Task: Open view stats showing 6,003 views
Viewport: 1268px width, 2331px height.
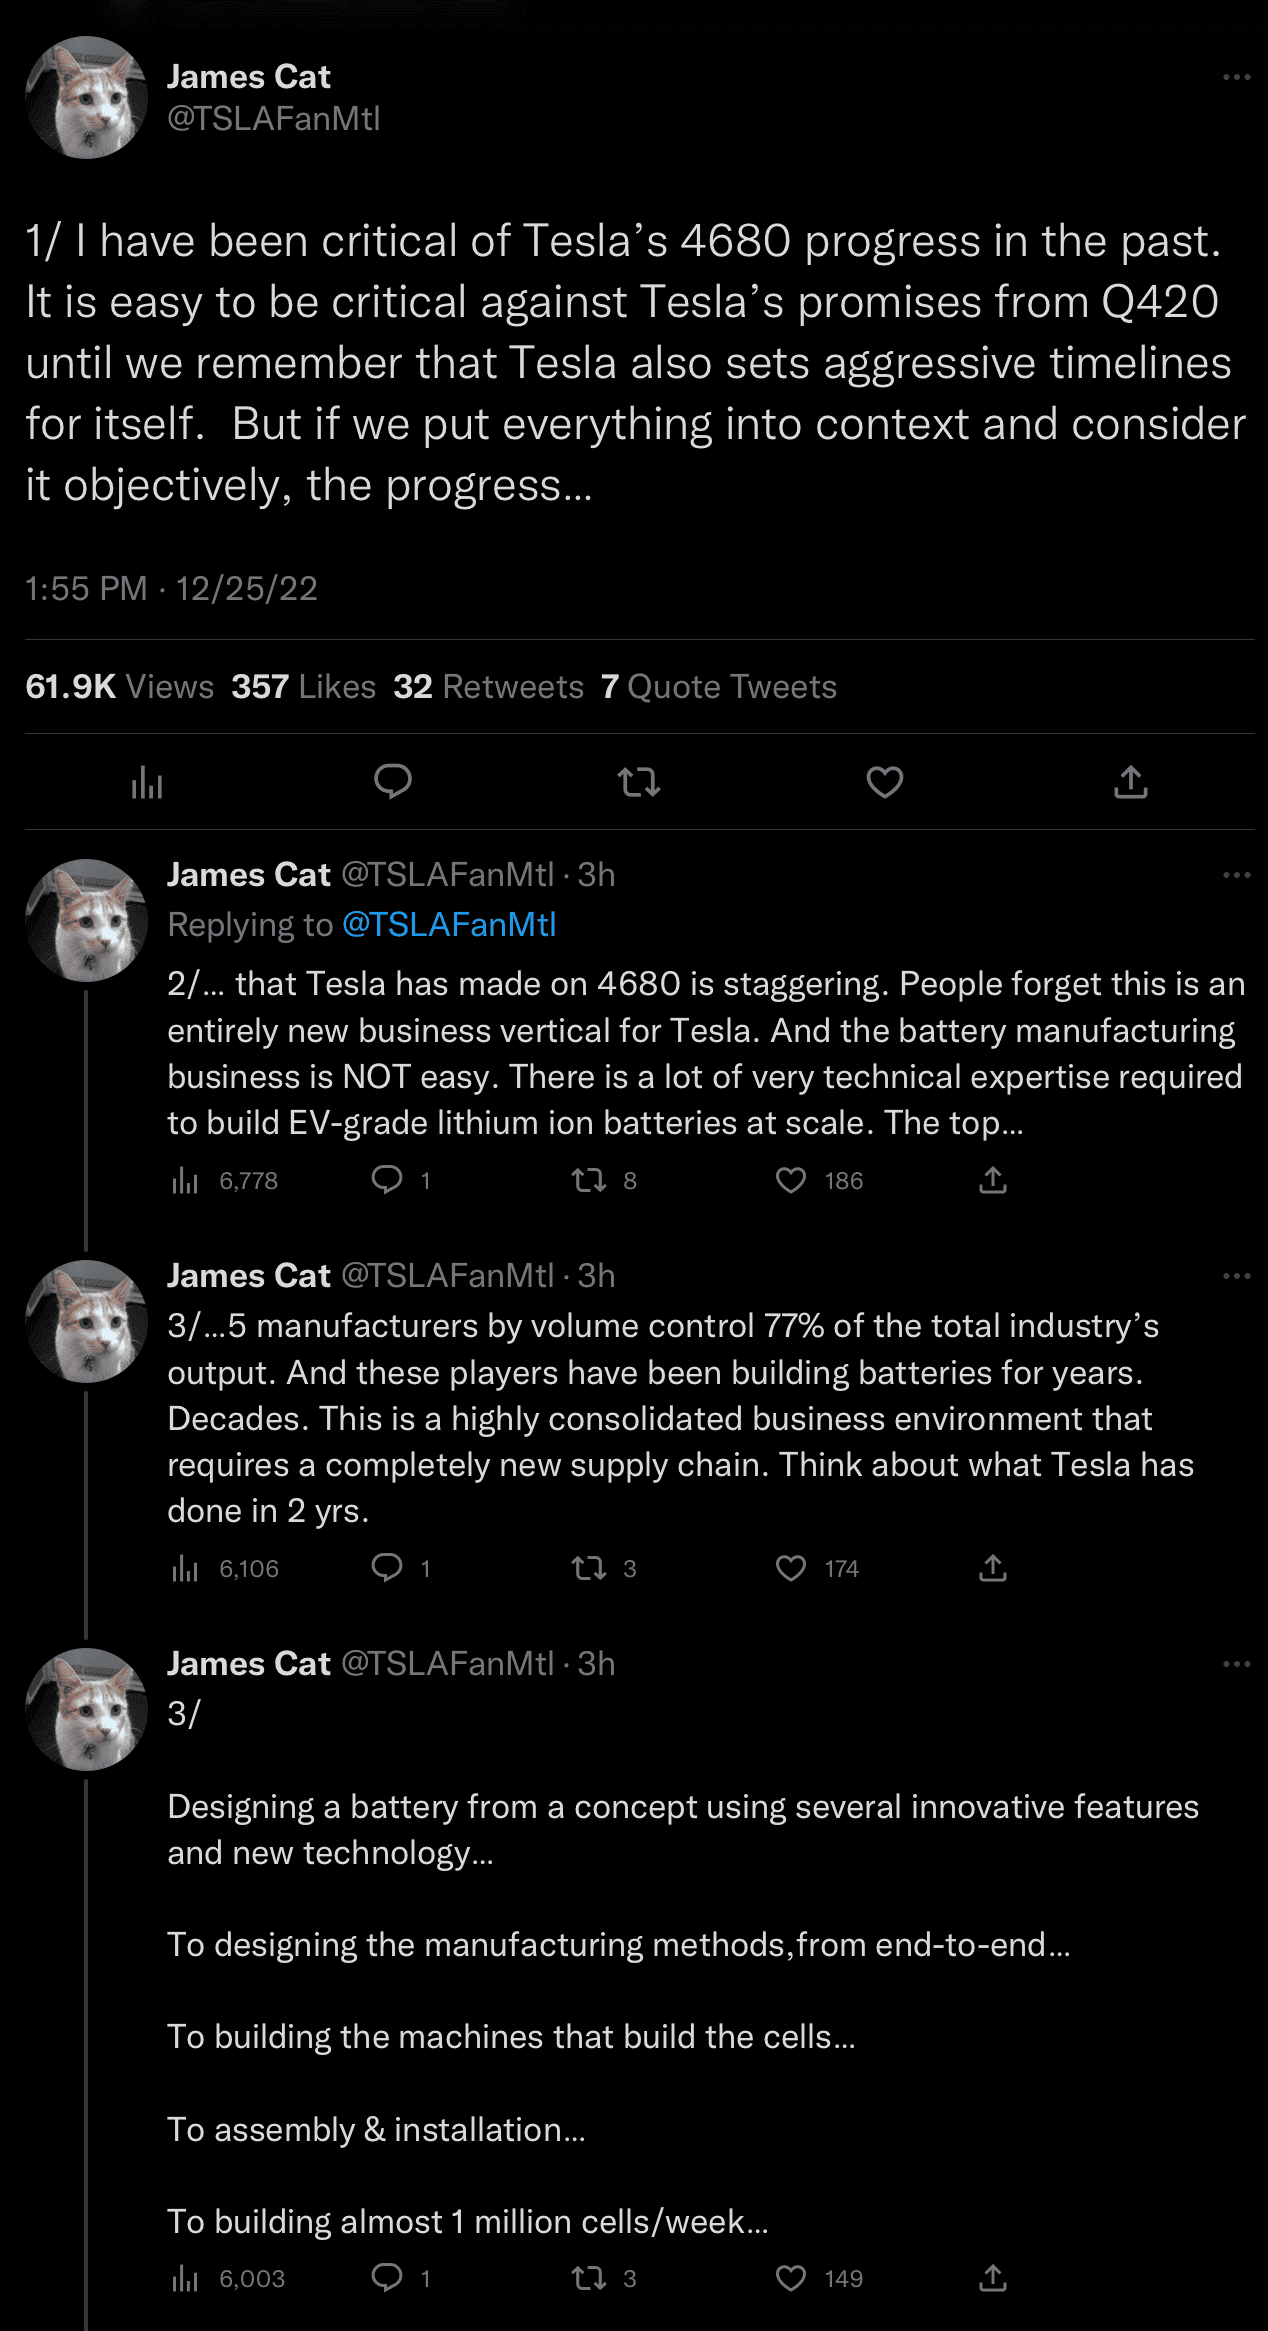Action: point(228,2278)
